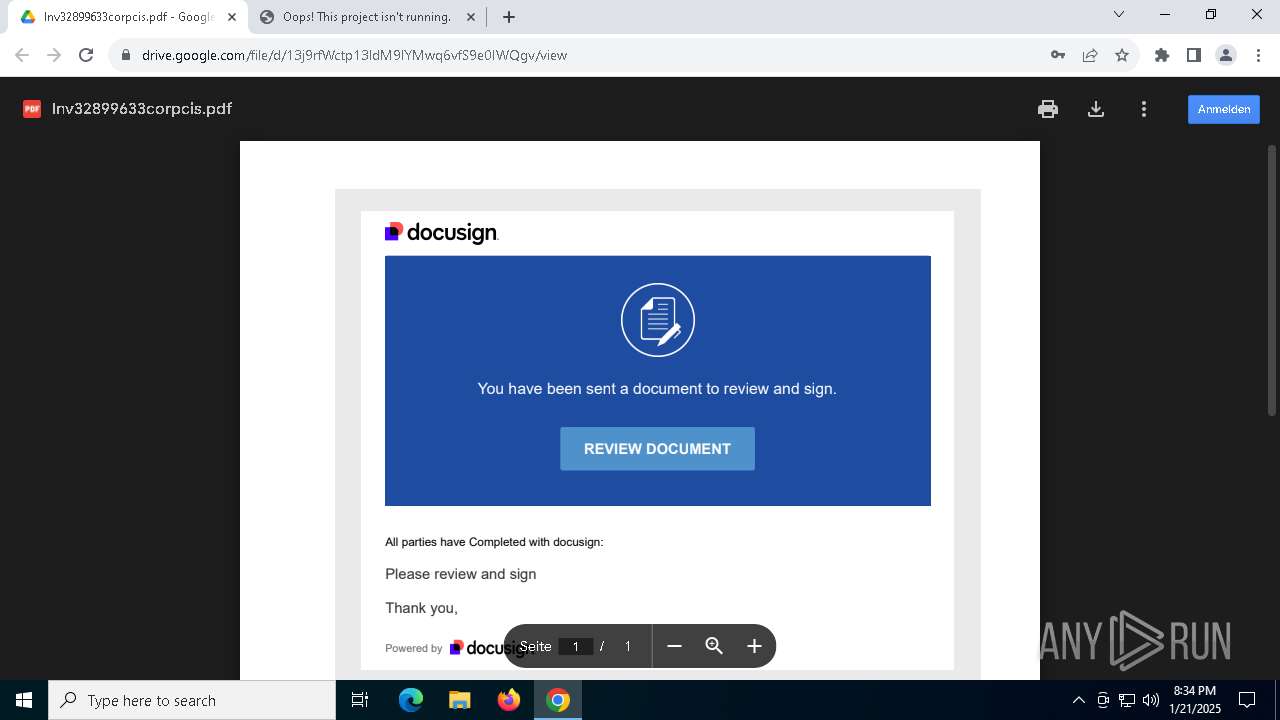This screenshot has height=720, width=1280.
Task: Open the notifications action center
Action: point(1248,700)
